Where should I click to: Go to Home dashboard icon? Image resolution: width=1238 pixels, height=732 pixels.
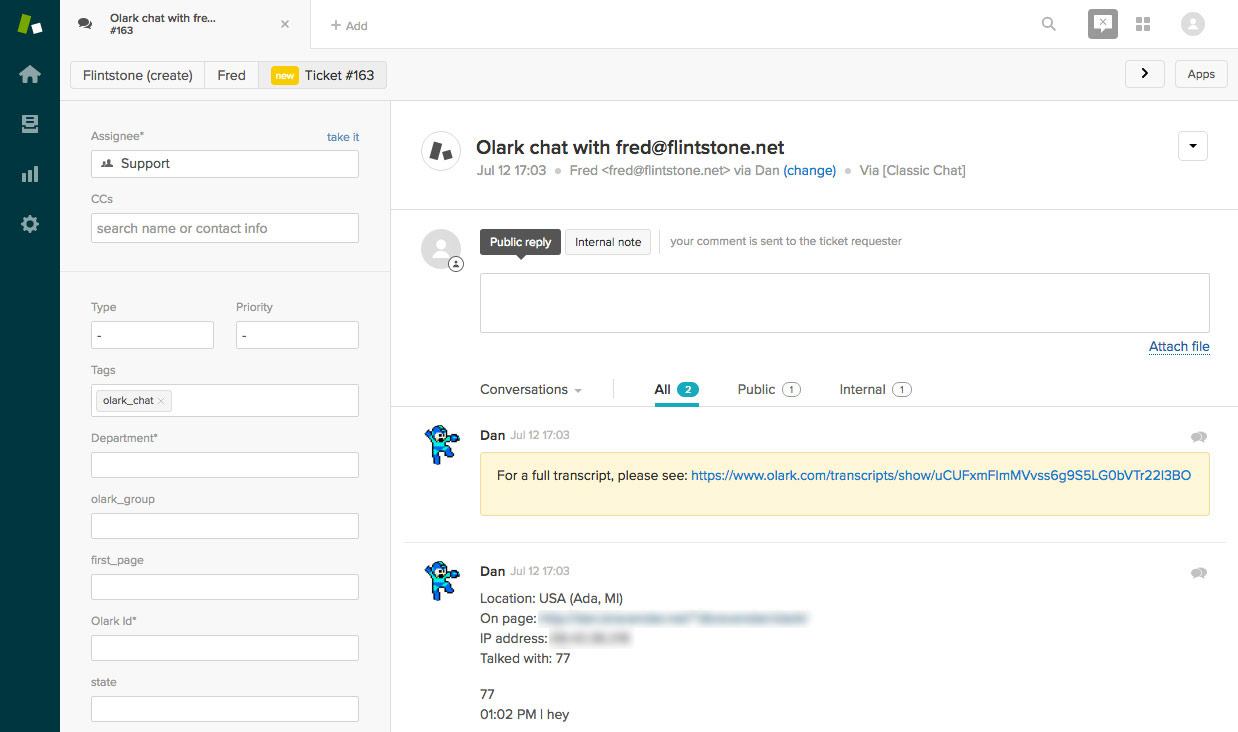30,74
